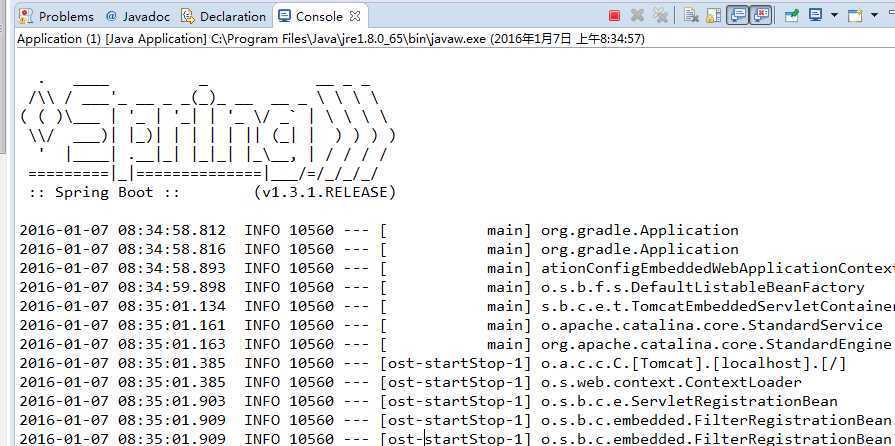Clear the console output
Viewport: 895px width, 446px height.
[x=691, y=16]
